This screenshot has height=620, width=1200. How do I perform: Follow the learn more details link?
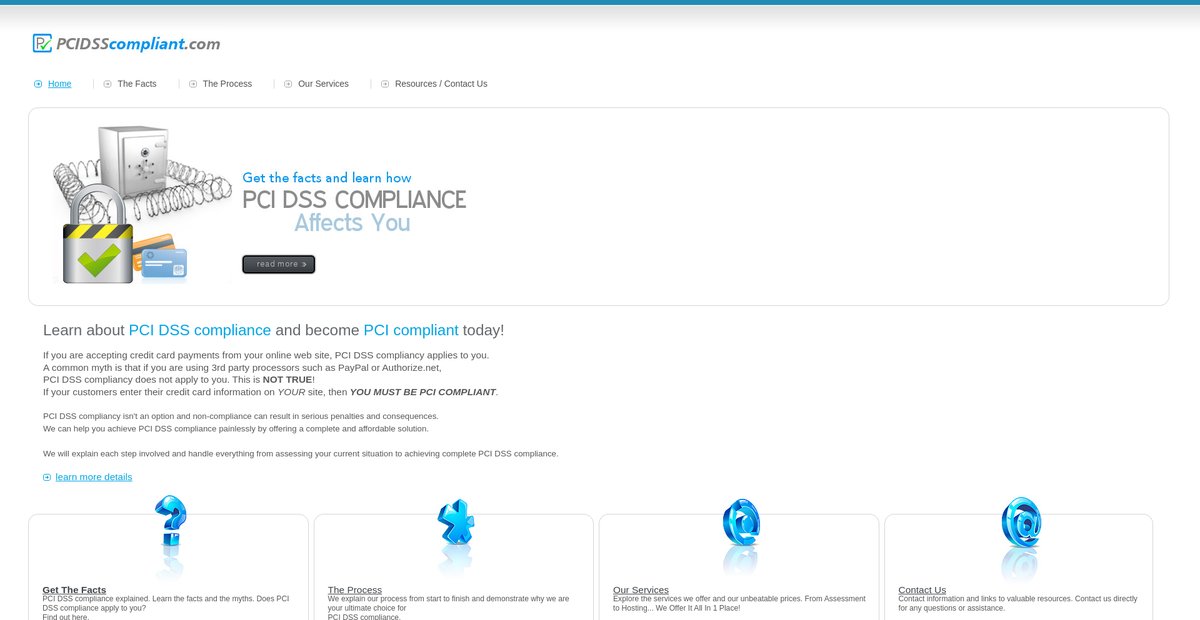click(94, 477)
